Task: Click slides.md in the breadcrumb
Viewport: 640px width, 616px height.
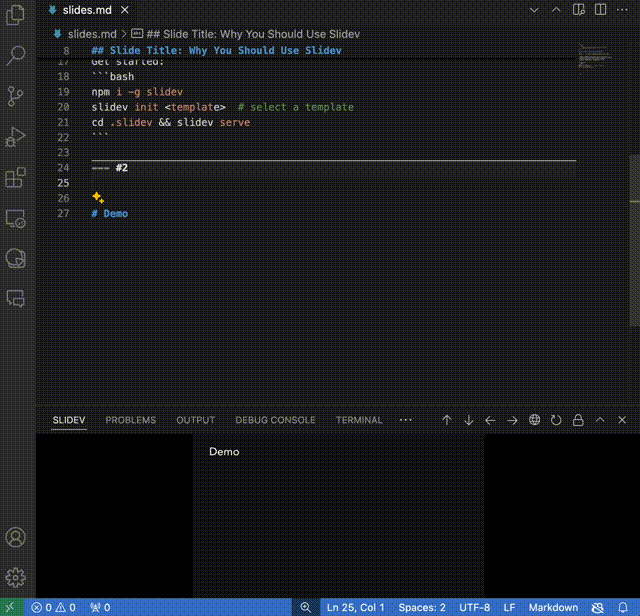Action: pos(92,34)
